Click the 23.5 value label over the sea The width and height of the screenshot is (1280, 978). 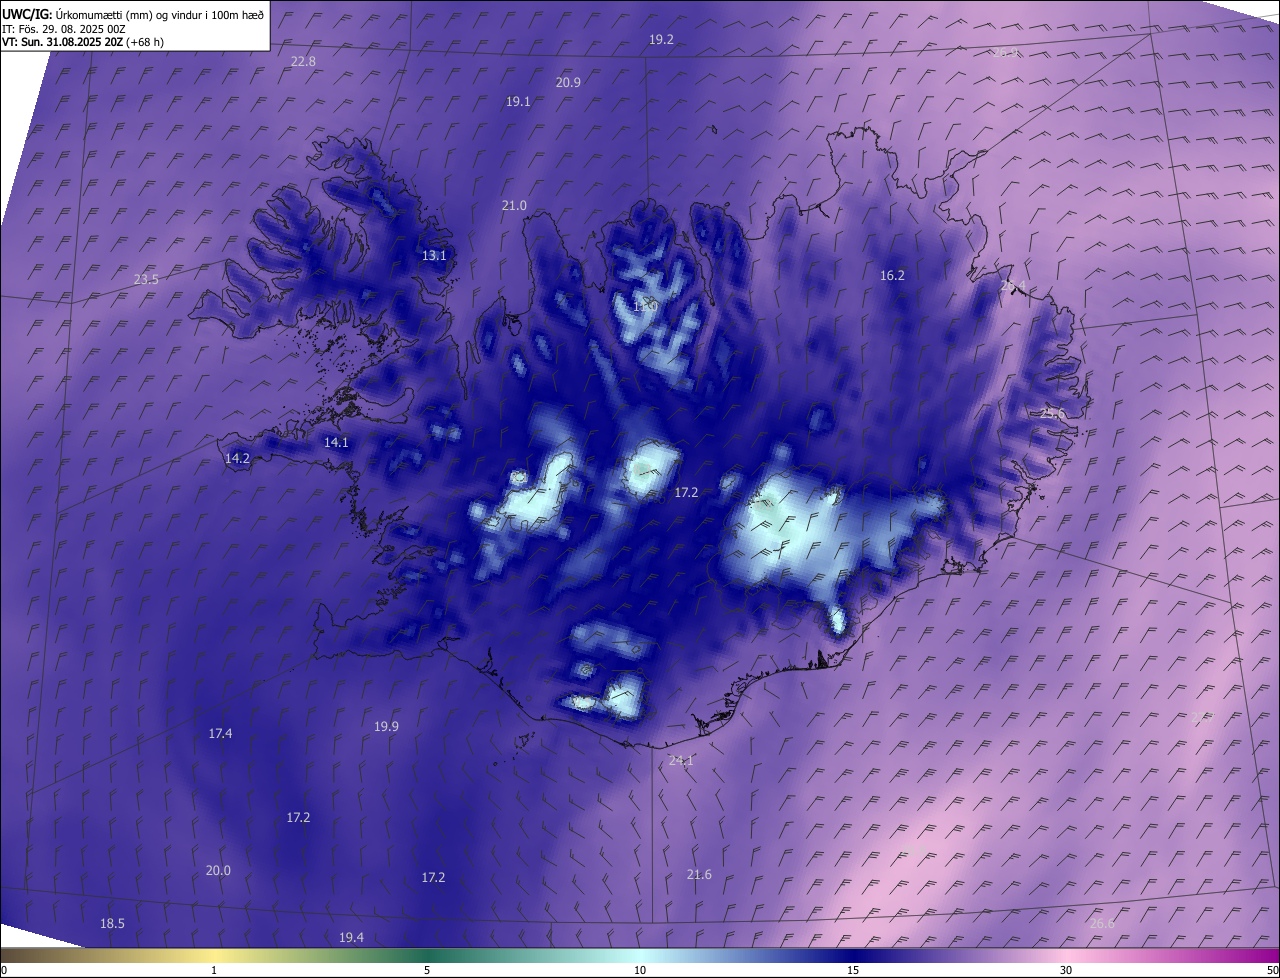(146, 280)
